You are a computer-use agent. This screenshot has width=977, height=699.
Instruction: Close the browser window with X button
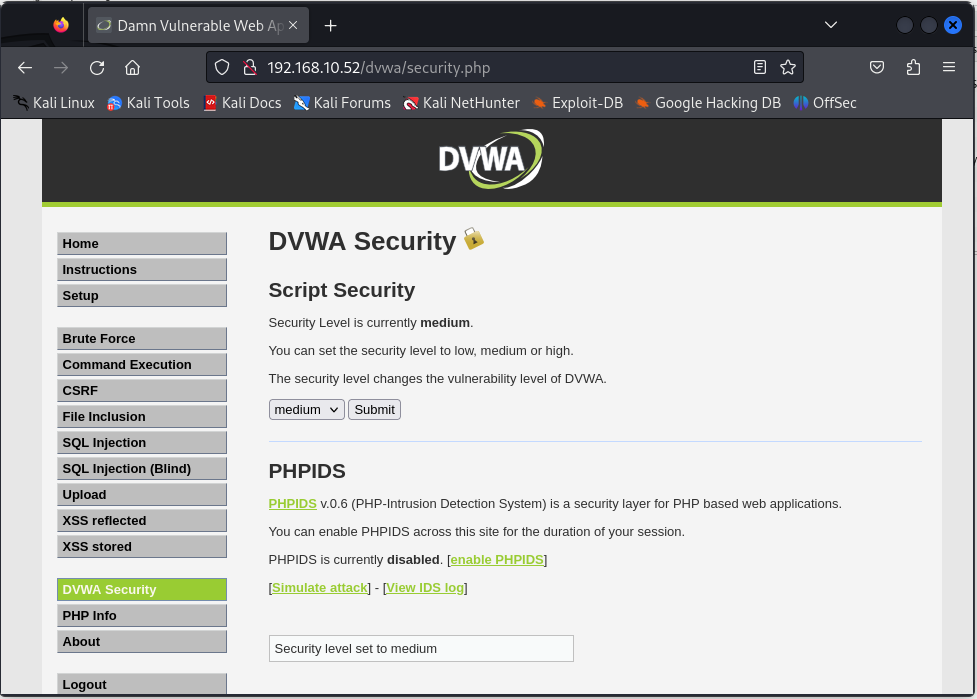[953, 25]
